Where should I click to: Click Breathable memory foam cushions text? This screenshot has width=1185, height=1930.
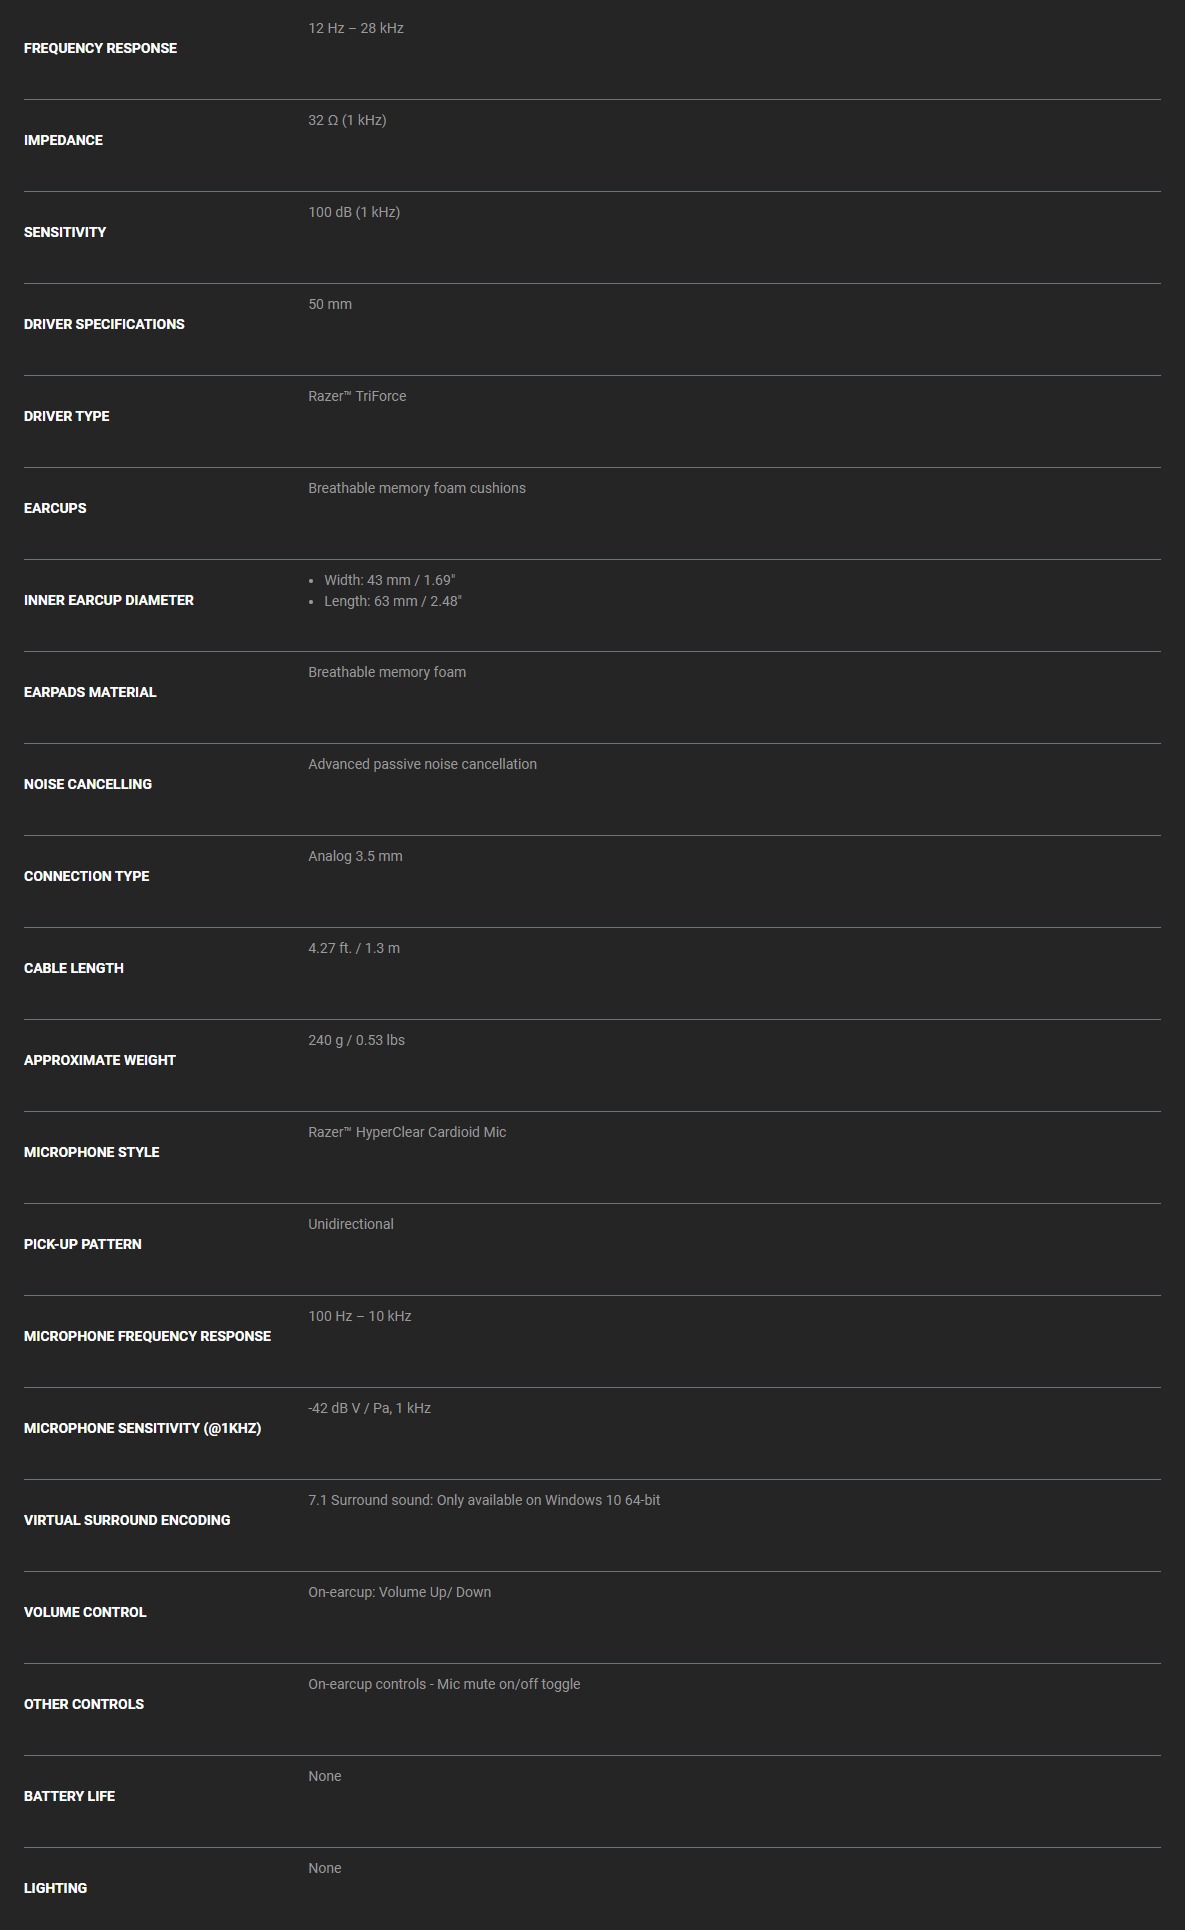coord(417,488)
